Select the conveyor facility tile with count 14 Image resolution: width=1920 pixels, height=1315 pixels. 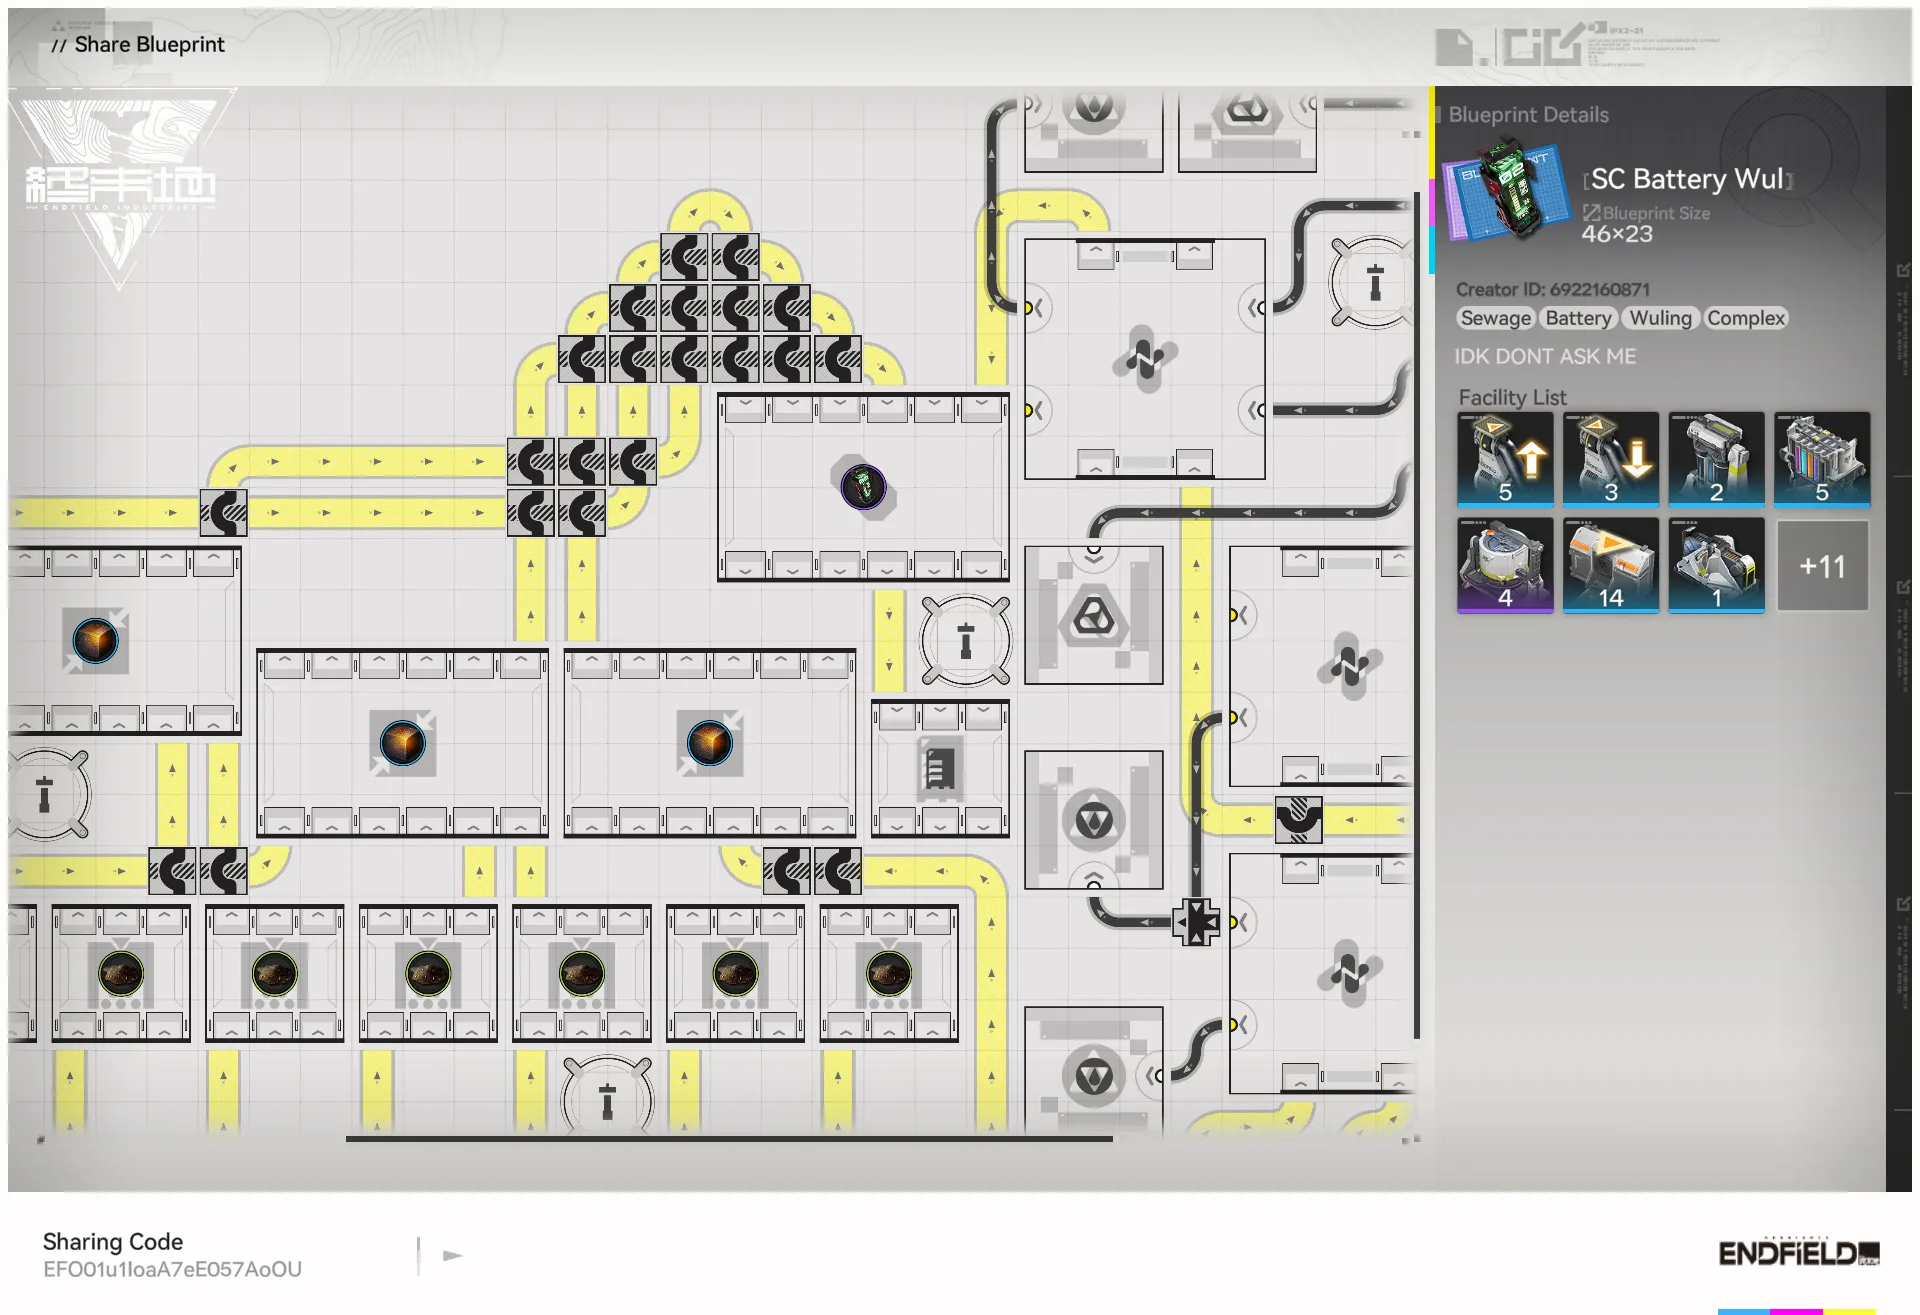[x=1610, y=565]
